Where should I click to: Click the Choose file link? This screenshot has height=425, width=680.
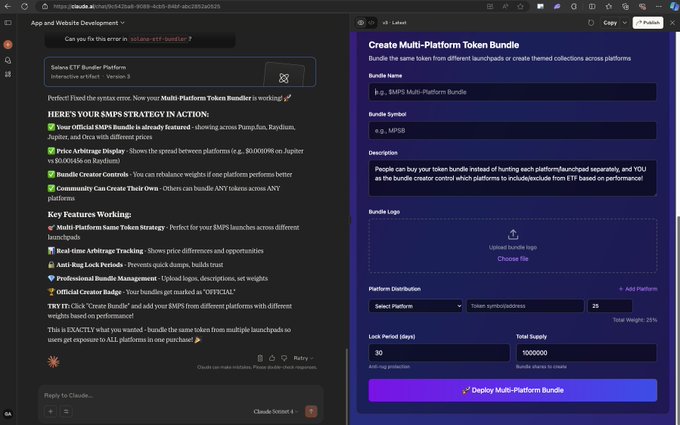pyautogui.click(x=513, y=259)
